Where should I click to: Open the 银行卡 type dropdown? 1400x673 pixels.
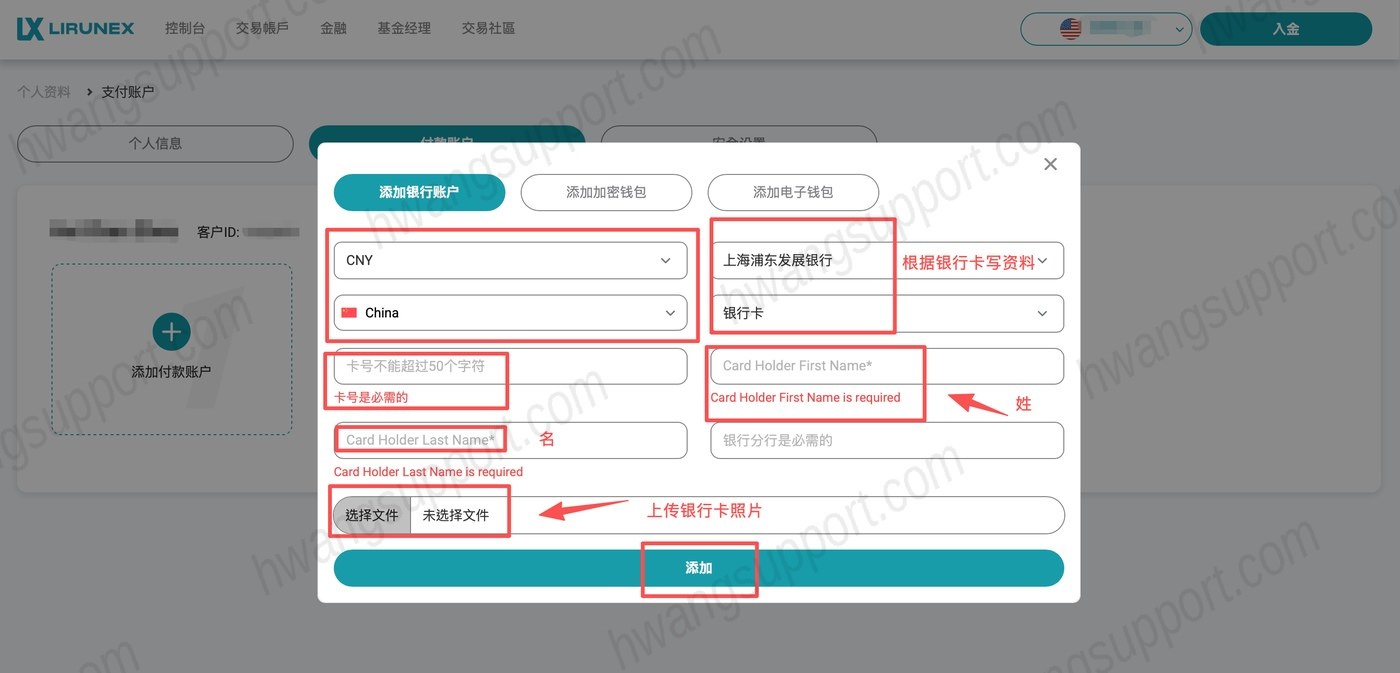tap(887, 313)
